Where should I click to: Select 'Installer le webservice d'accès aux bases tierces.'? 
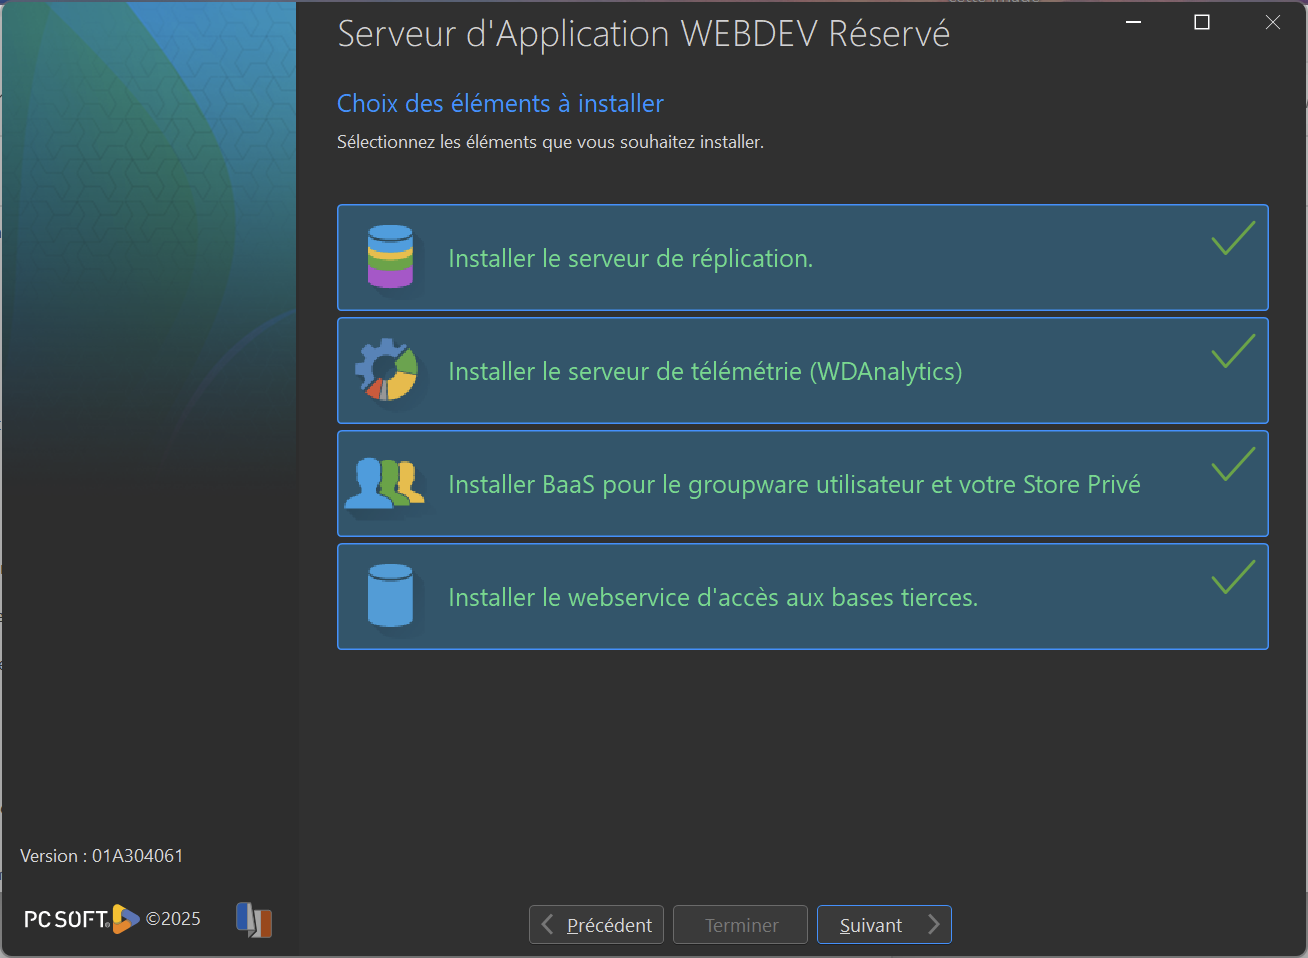pyautogui.click(x=713, y=597)
